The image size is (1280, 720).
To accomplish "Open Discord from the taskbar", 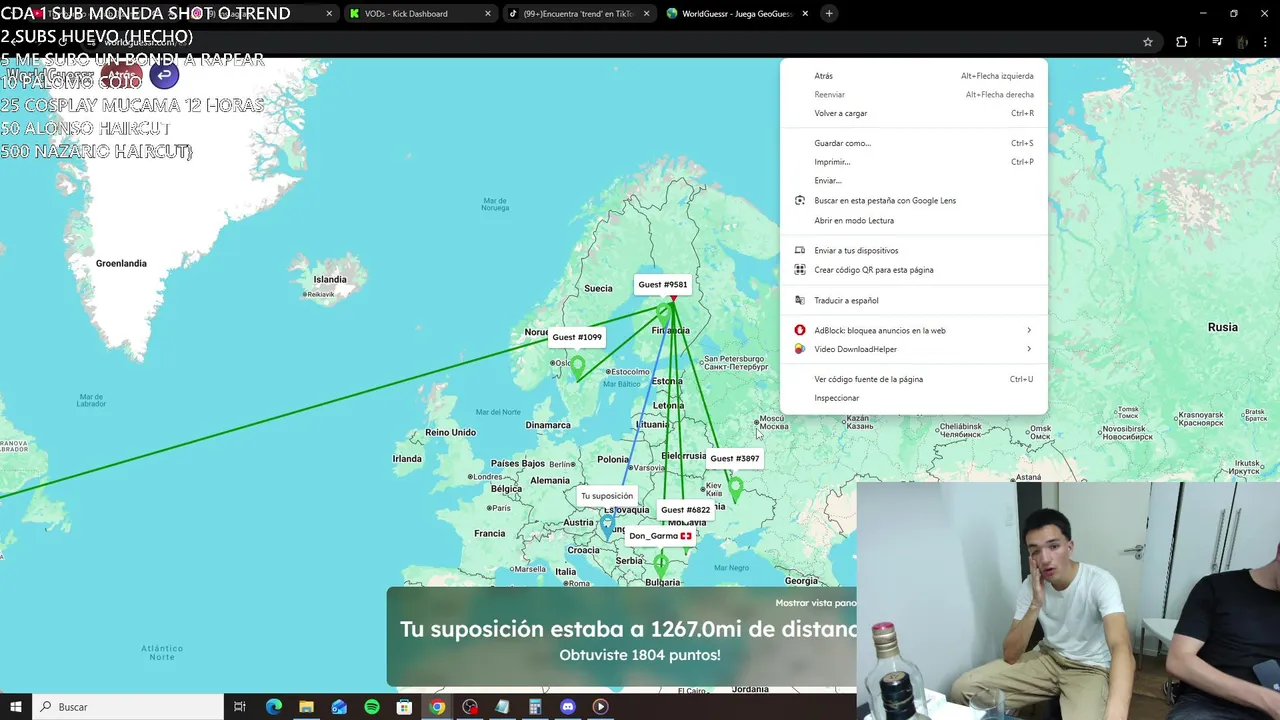I will point(568,707).
